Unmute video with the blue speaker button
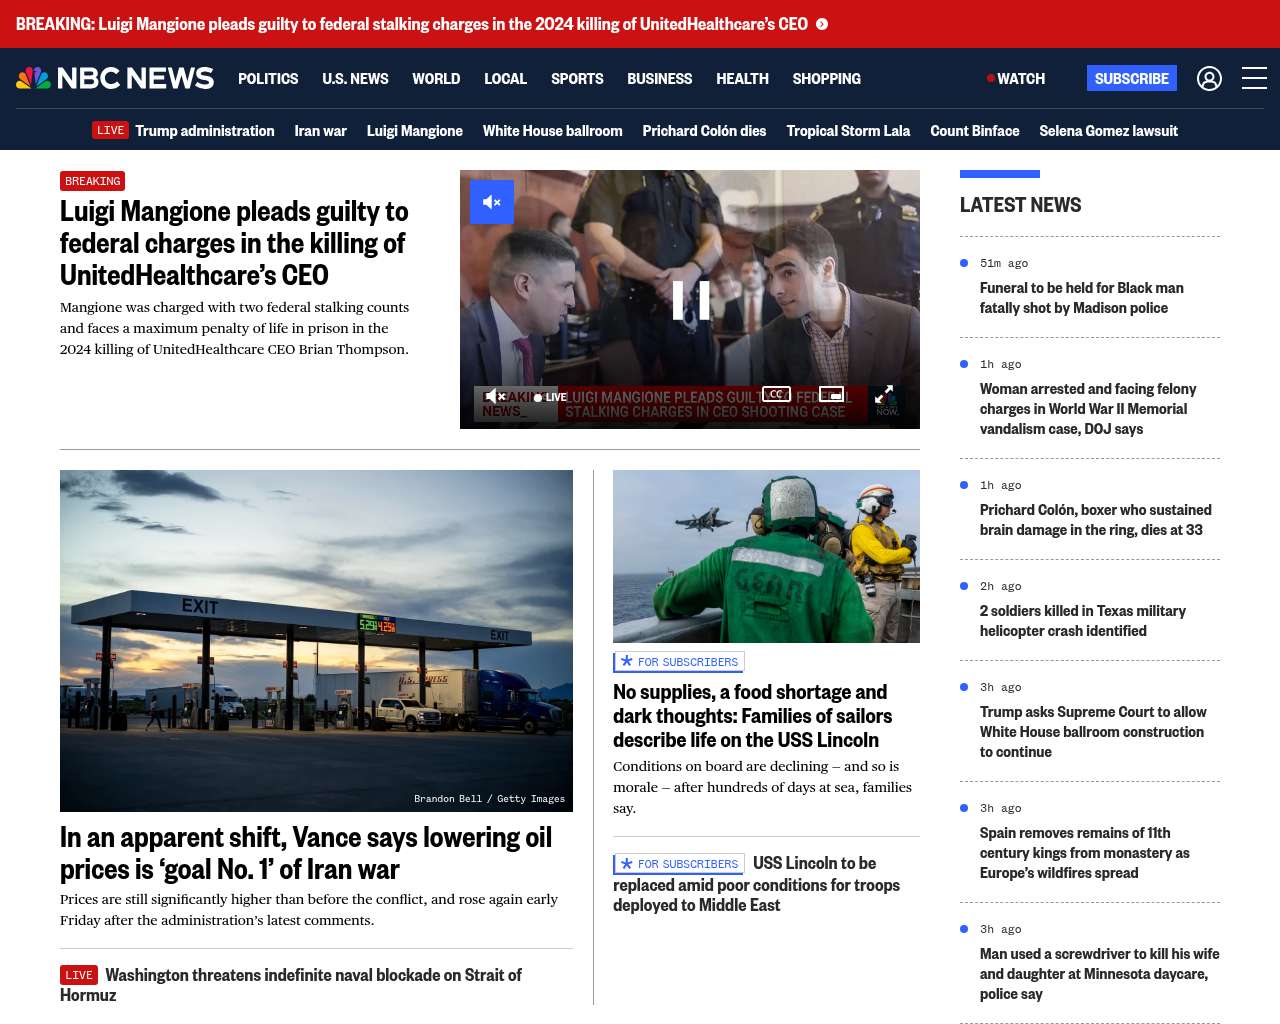1280x1024 pixels. (x=492, y=202)
